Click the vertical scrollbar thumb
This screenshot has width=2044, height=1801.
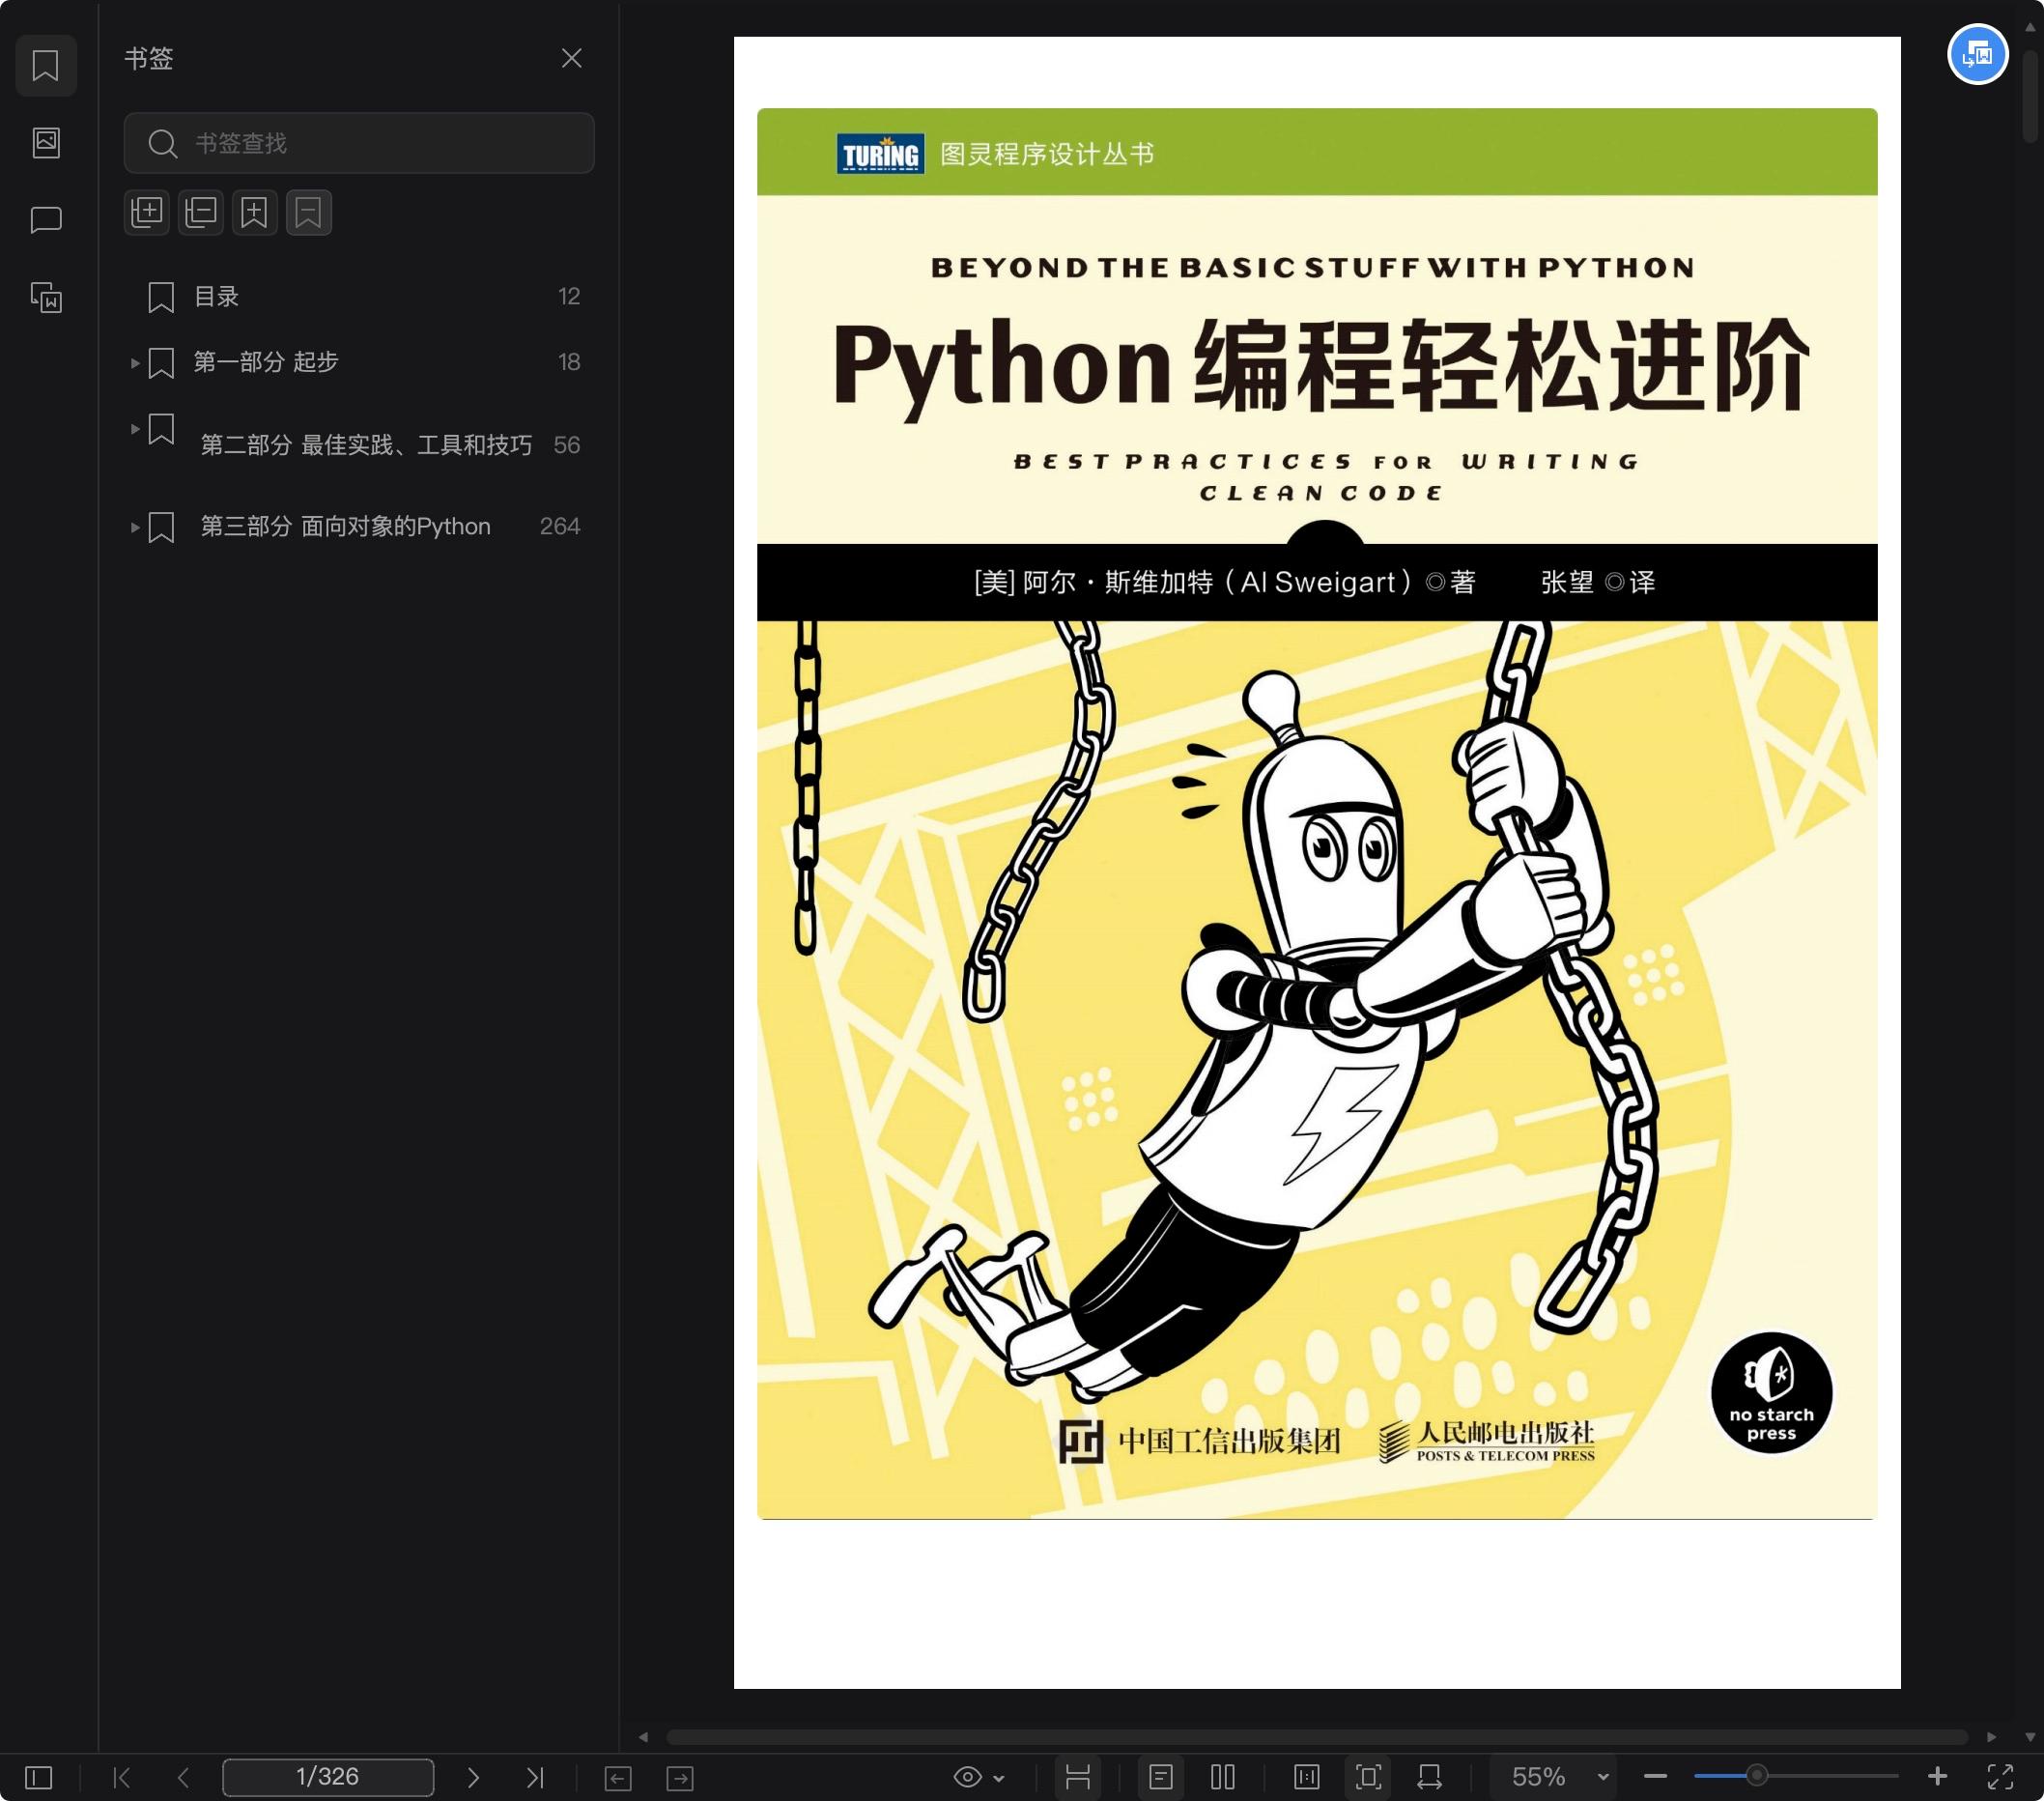2029,95
